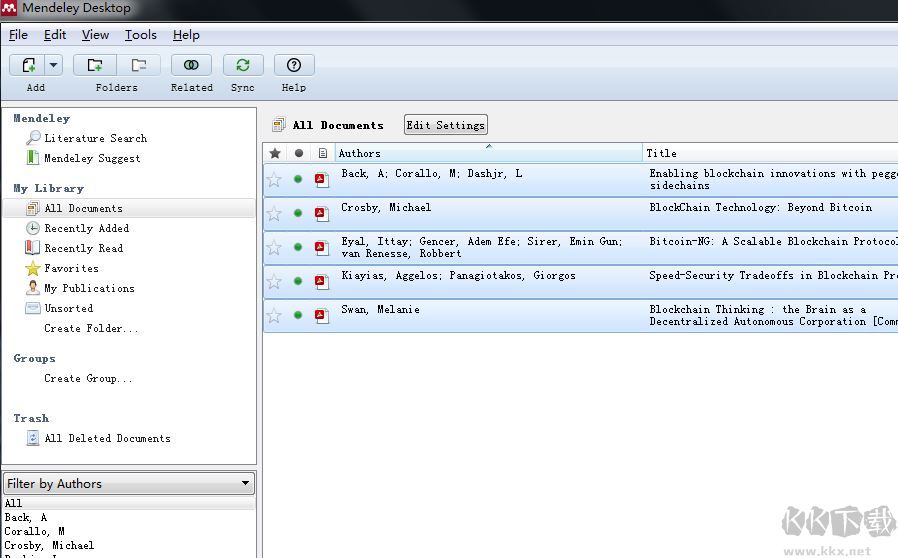Toggle favorite star for Back, A row

coord(274,180)
